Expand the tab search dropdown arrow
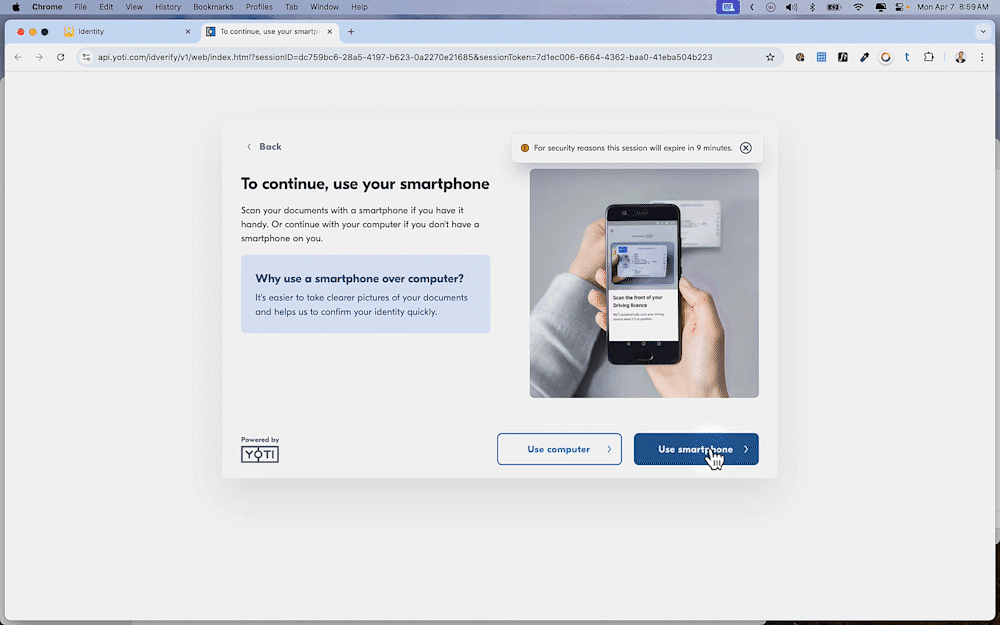Screen dimensions: 1000x625 pos(981,31)
